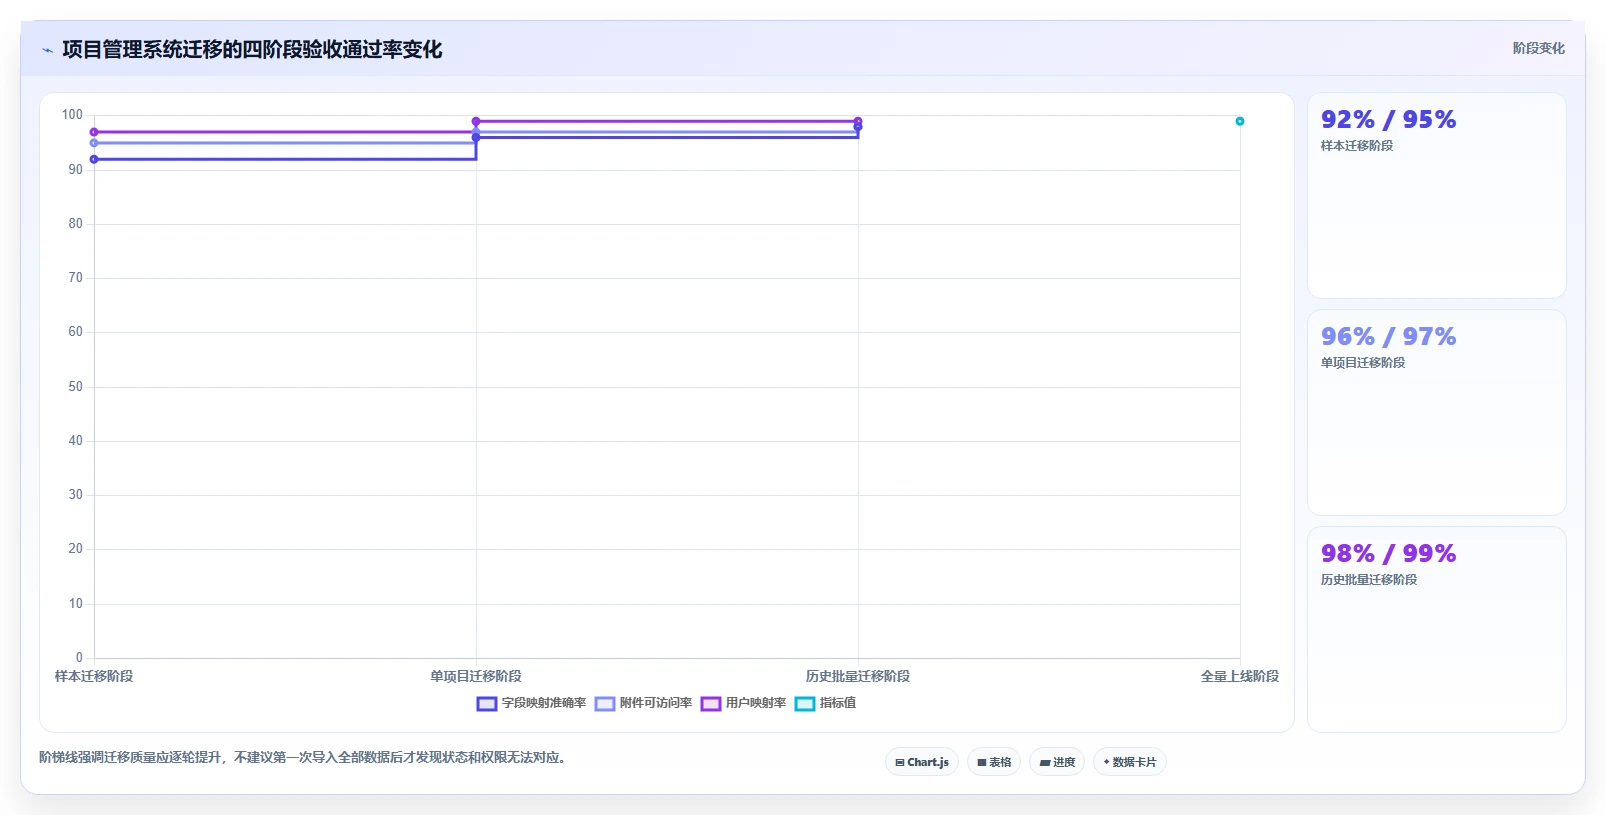Click the 表格 tag
This screenshot has width=1606, height=815.
point(994,762)
